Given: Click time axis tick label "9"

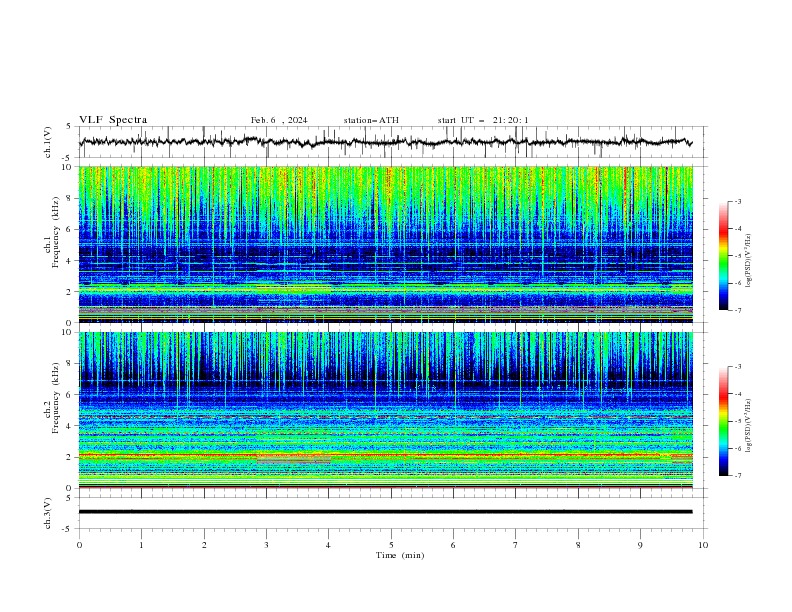Looking at the screenshot, I should [640, 545].
